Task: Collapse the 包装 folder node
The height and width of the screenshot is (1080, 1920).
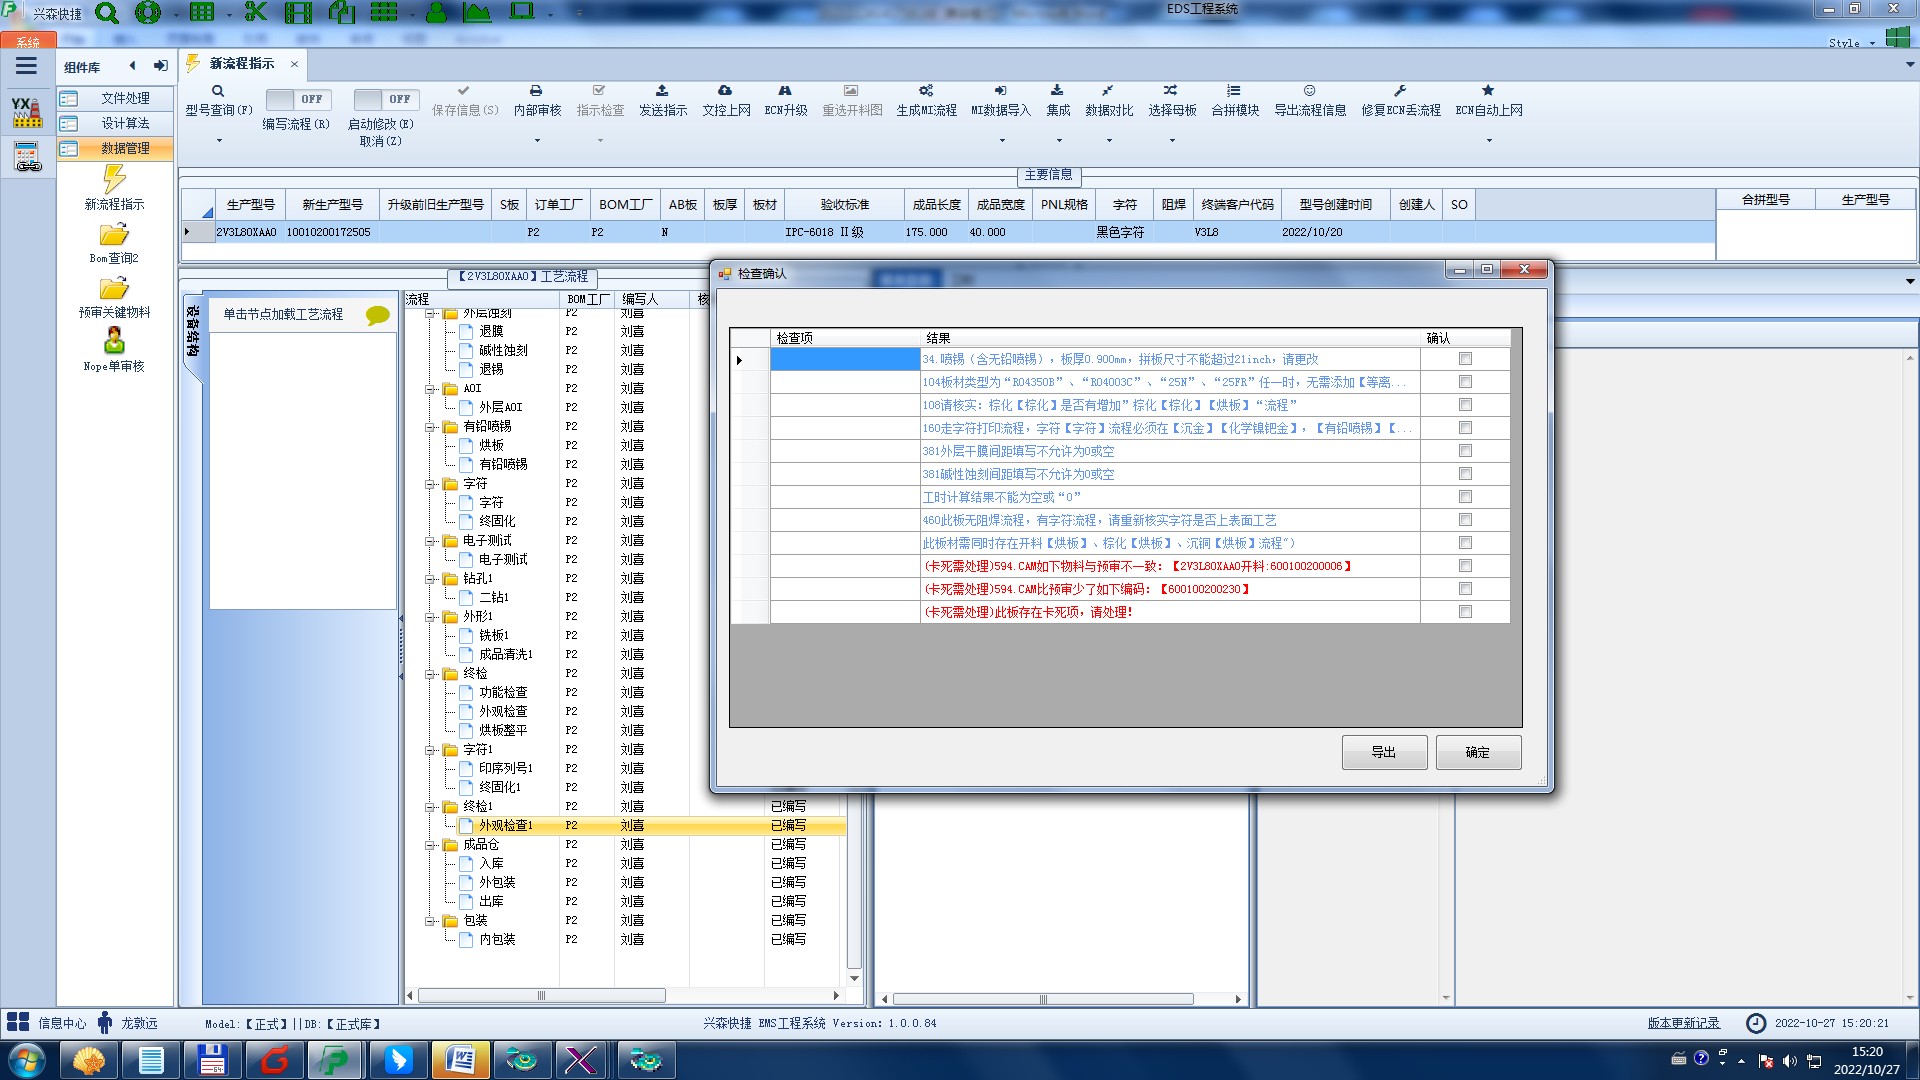Action: tap(430, 921)
